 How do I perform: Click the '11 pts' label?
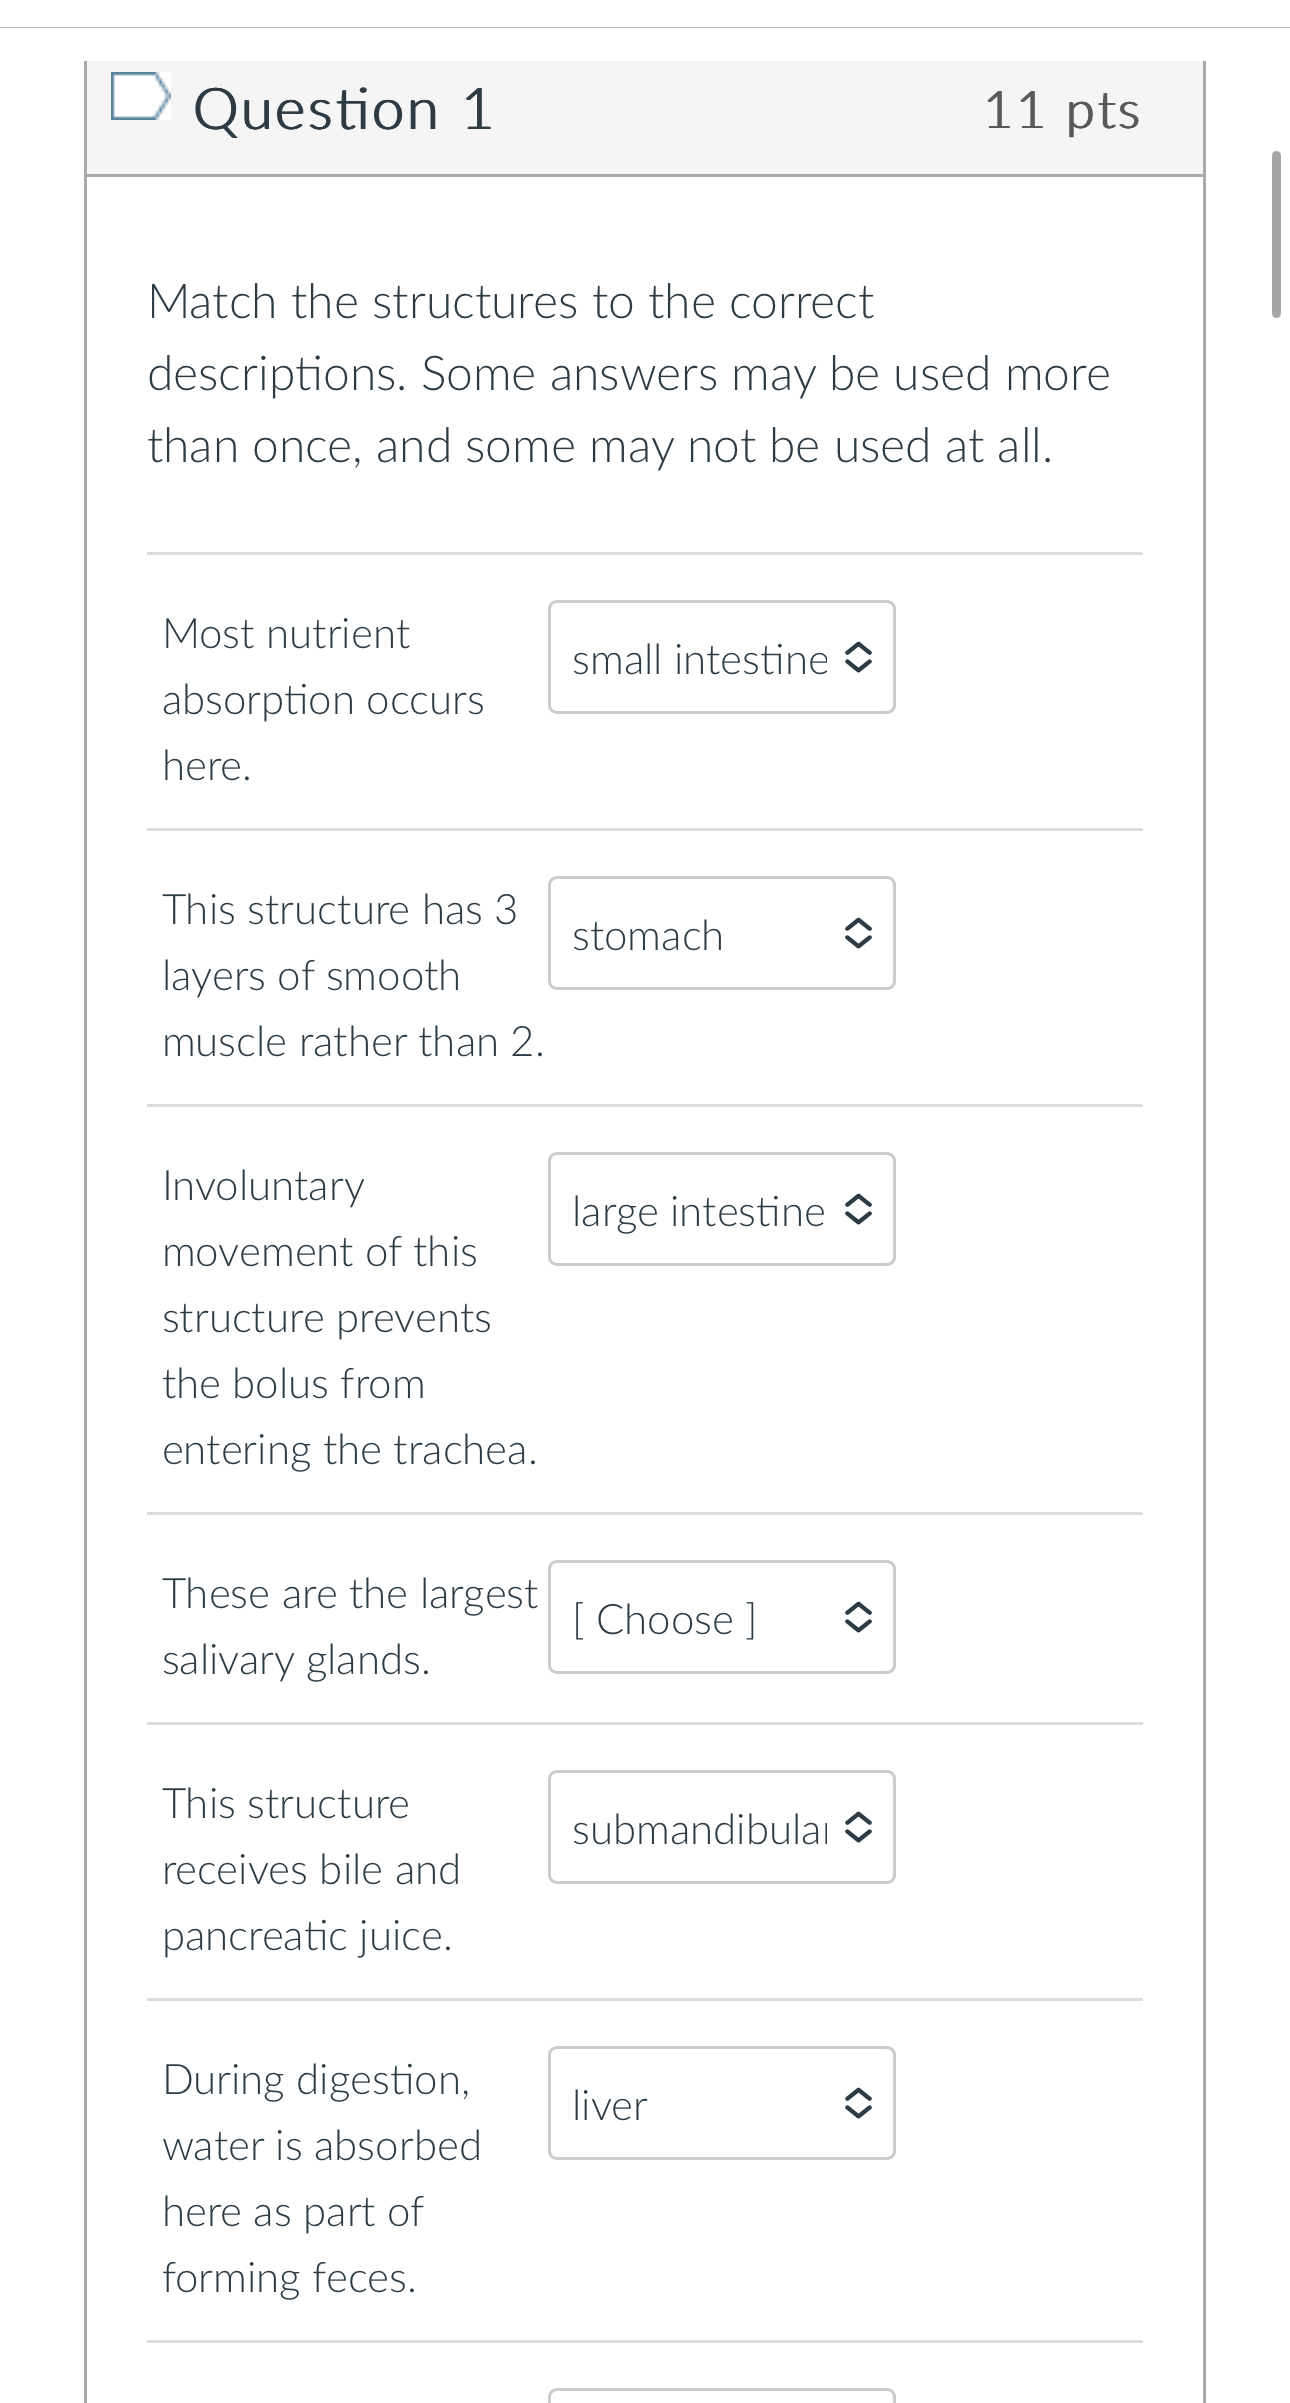pyautogui.click(x=1063, y=108)
